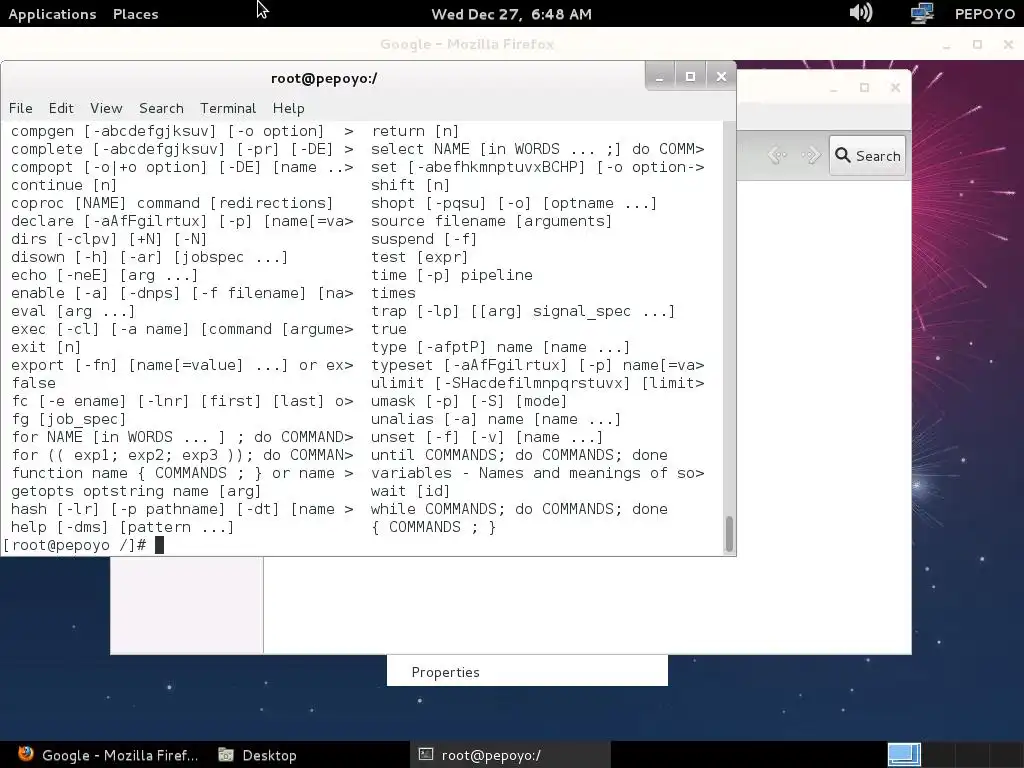Click the 'fg [job_spec]' terminal line
Image resolution: width=1024 pixels, height=768 pixels.
click(x=68, y=419)
